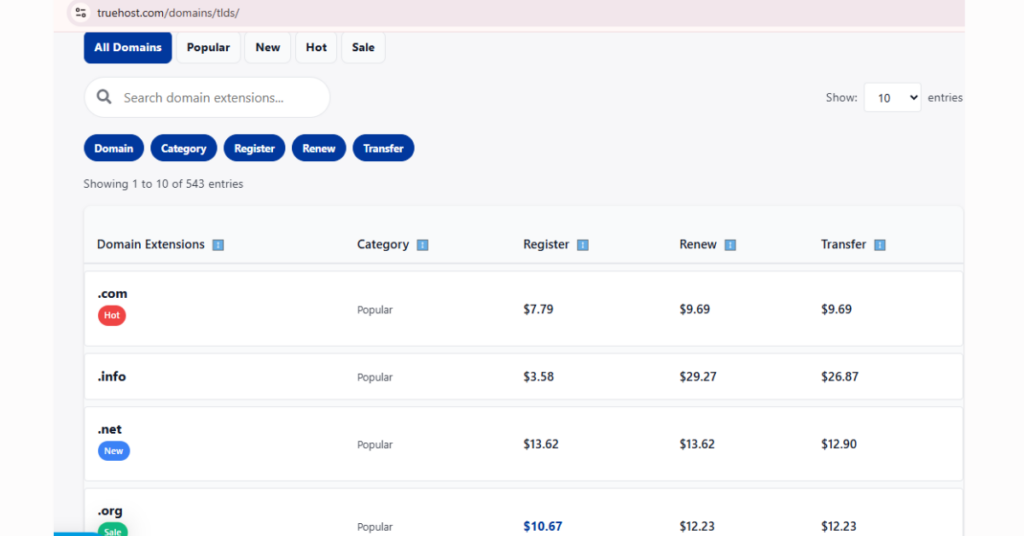Click the Renew filter pill button
This screenshot has height=536, width=1024.
[x=319, y=148]
